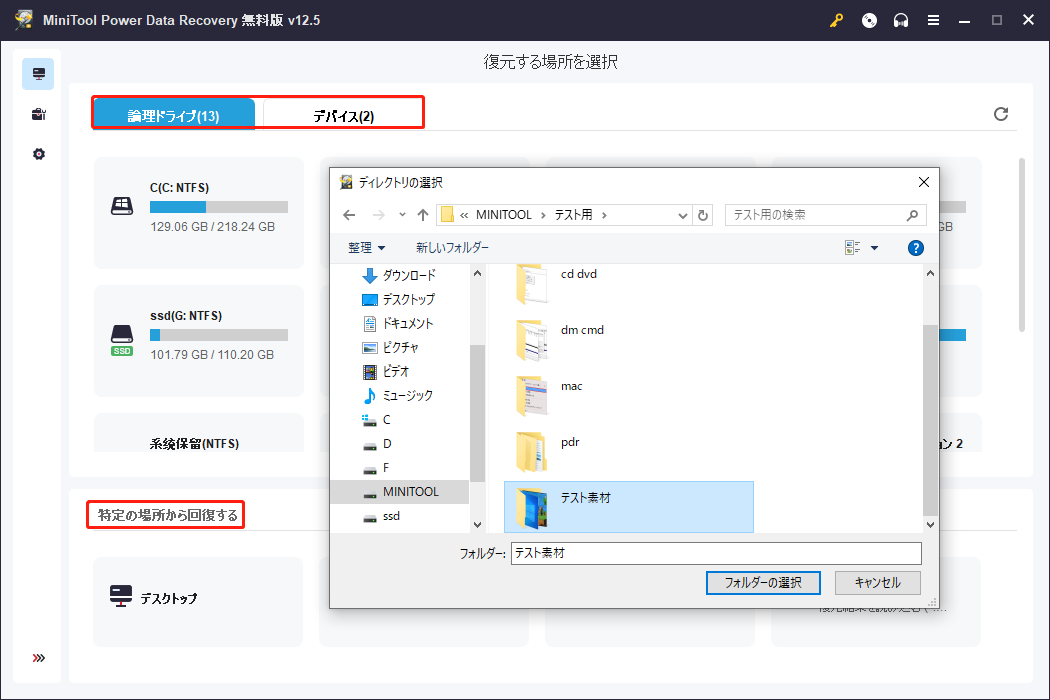Open view options dropdown arrow
The height and width of the screenshot is (700, 1050).
874,248
